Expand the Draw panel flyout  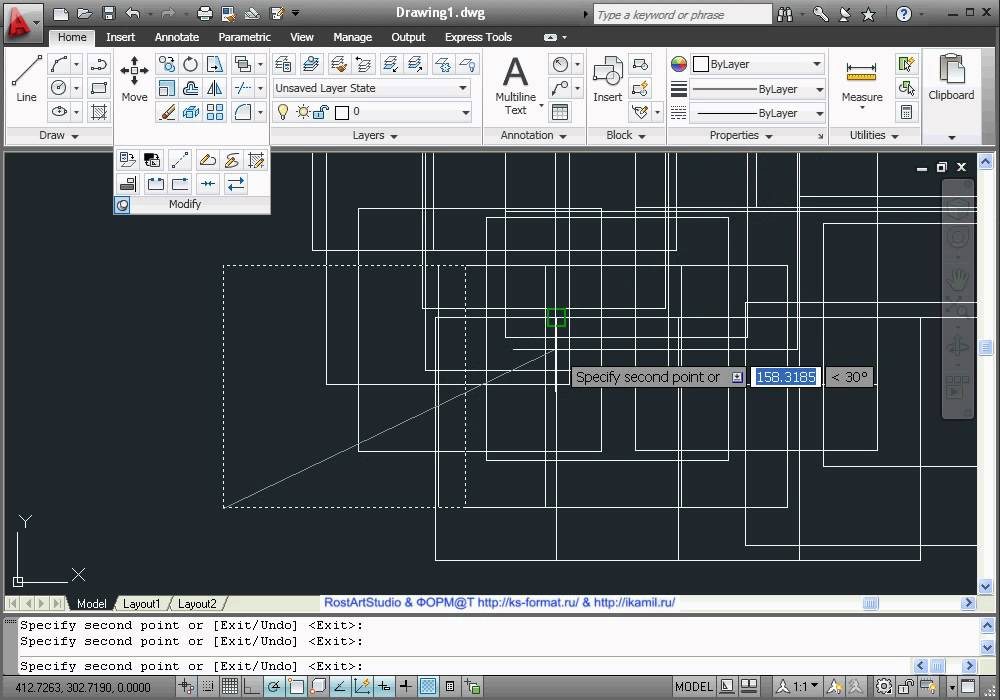(x=58, y=135)
